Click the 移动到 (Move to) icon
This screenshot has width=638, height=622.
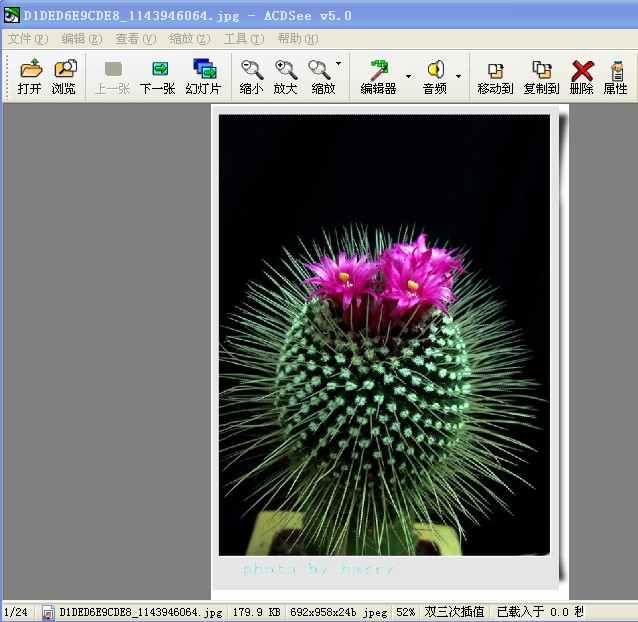point(495,76)
